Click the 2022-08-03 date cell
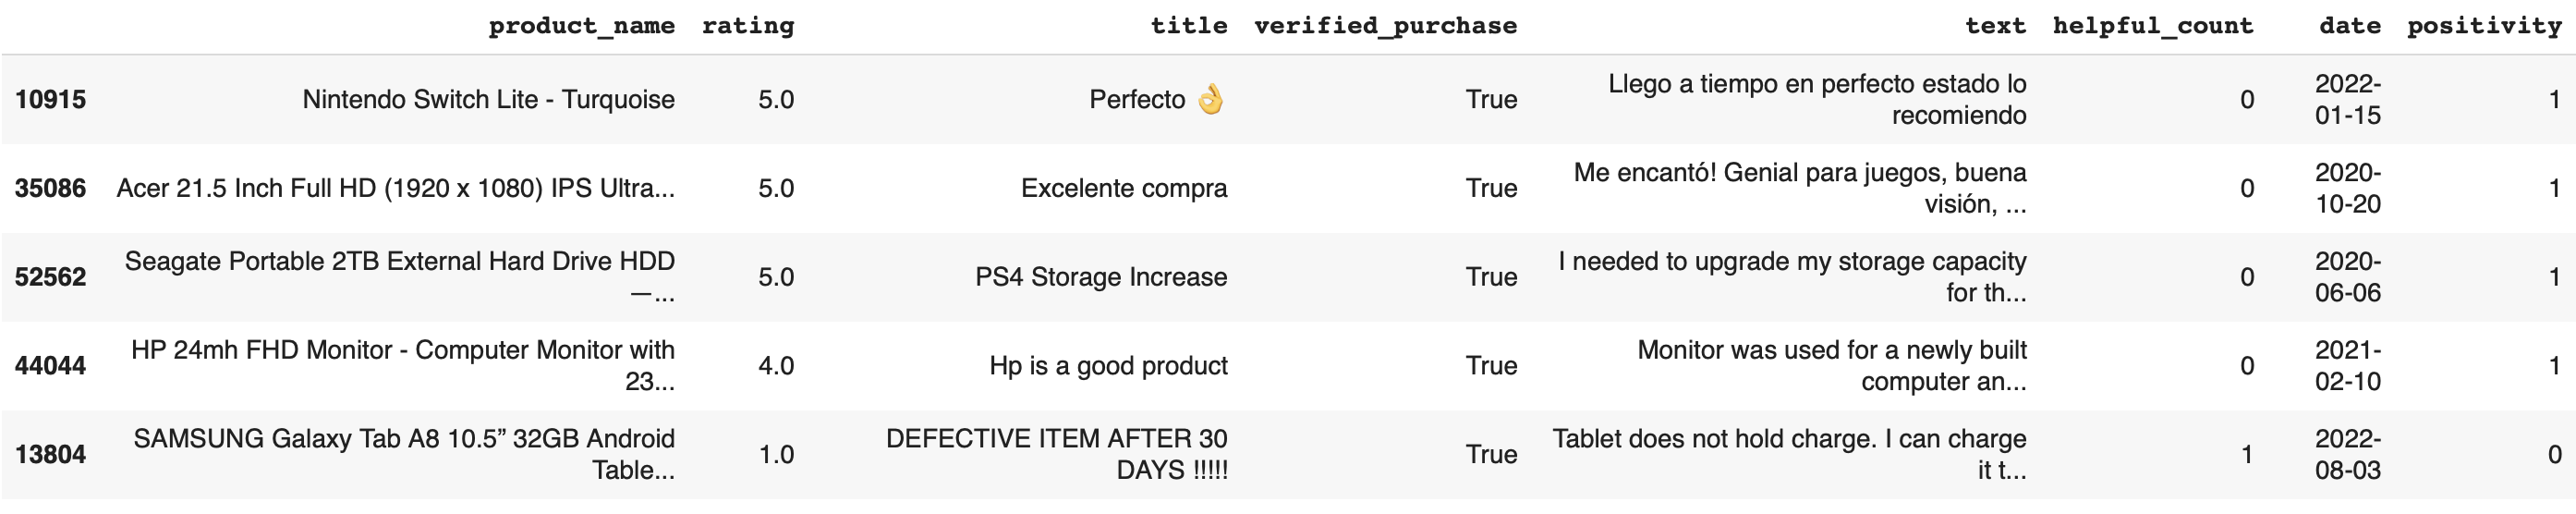The height and width of the screenshot is (514, 2576). [2347, 454]
